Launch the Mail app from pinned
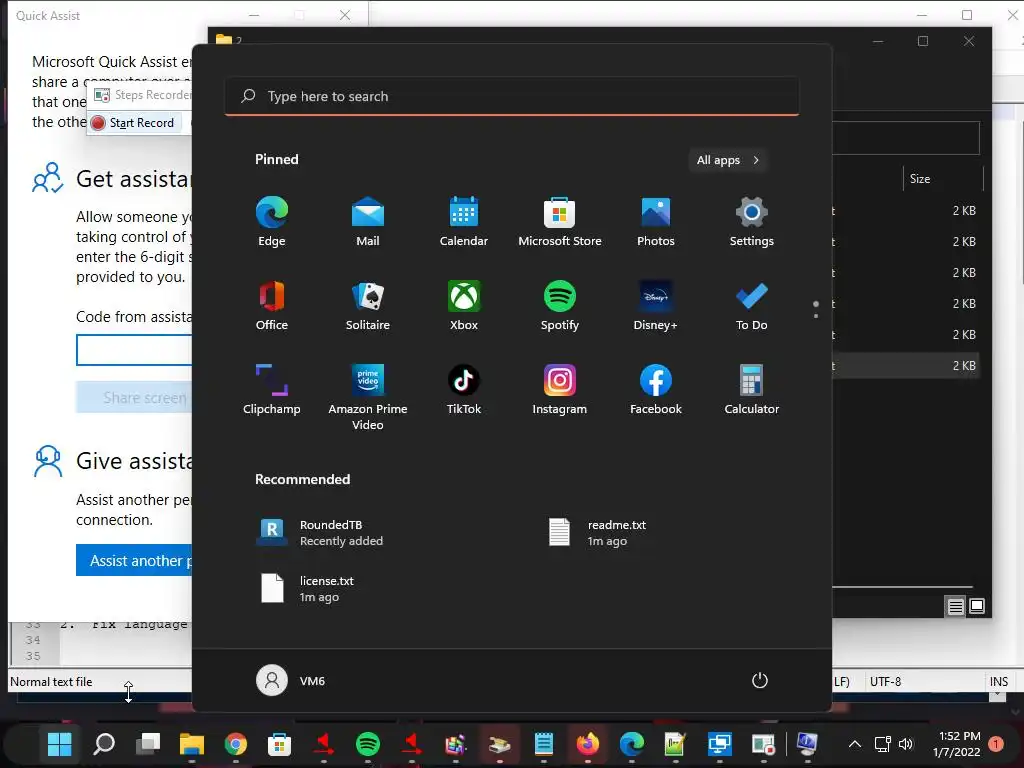Viewport: 1024px width, 768px height. pyautogui.click(x=368, y=221)
